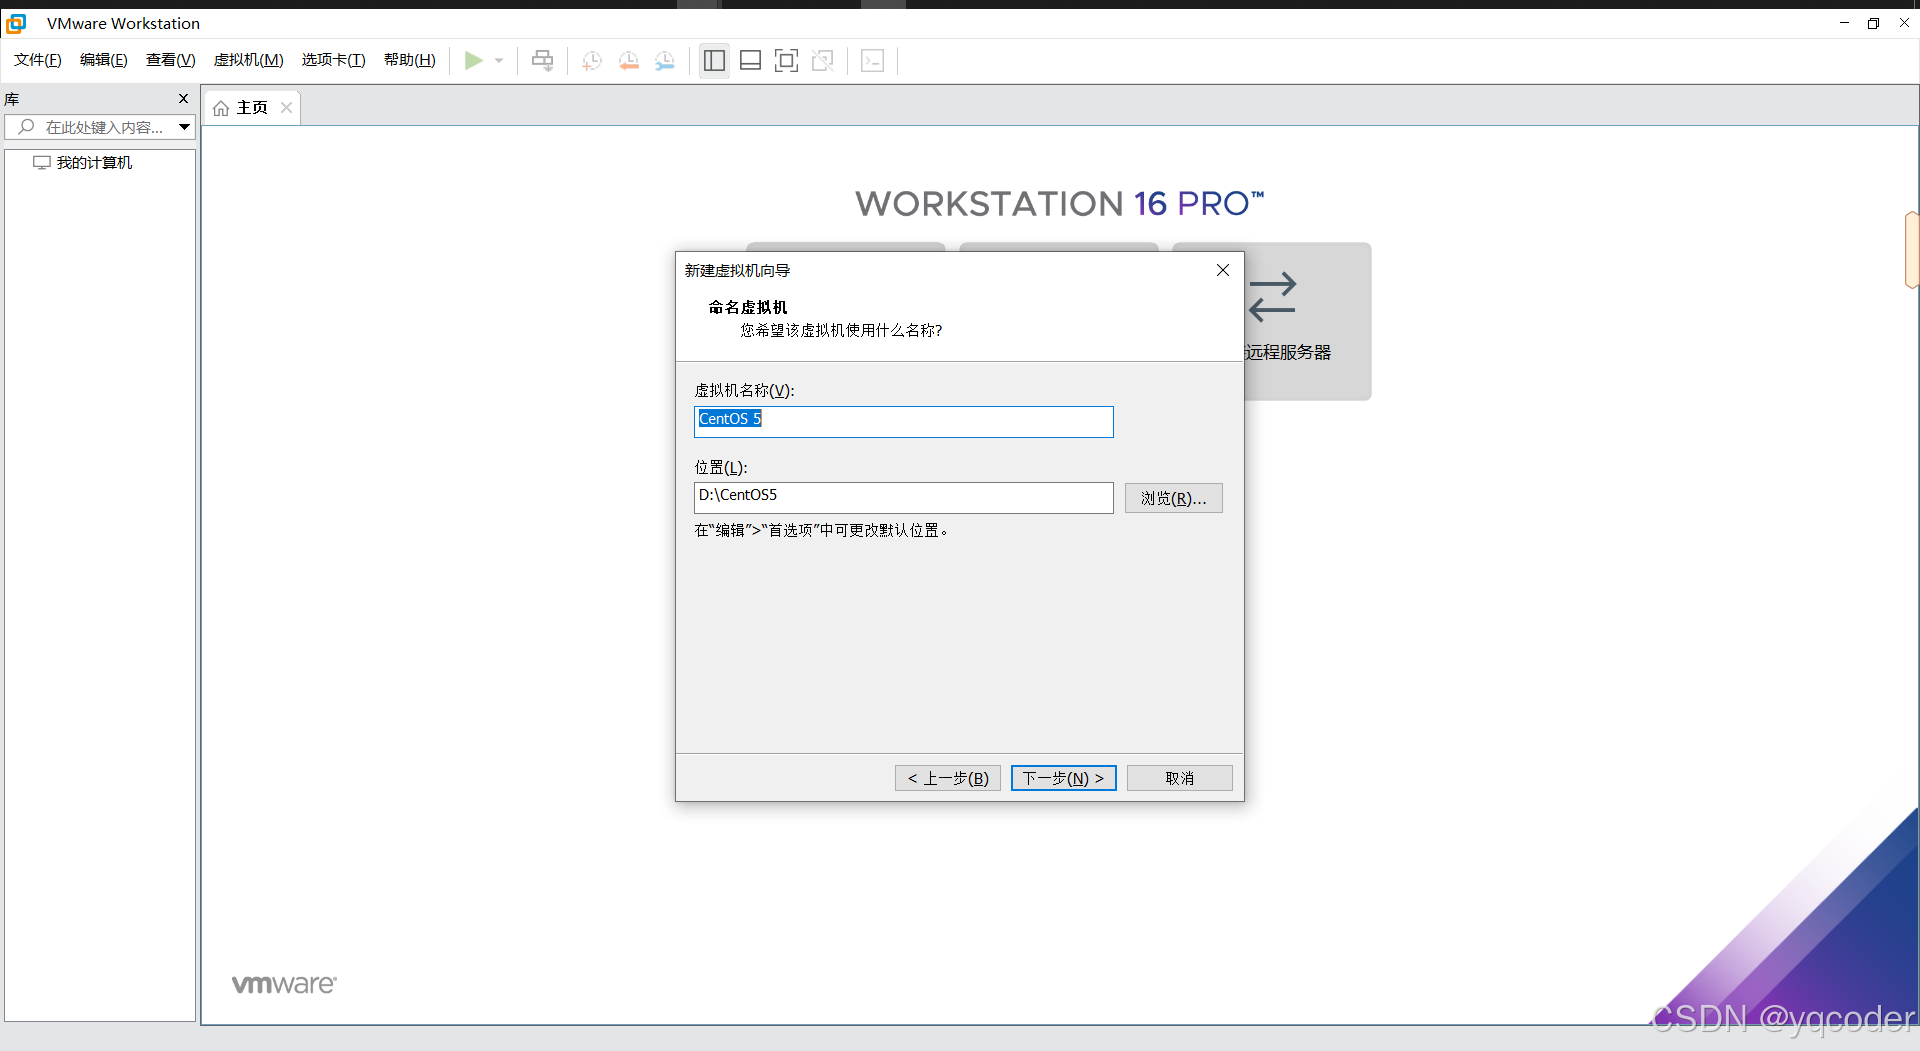1920x1051 pixels.
Task: Click the search magnifier icon in library
Action: click(26, 127)
